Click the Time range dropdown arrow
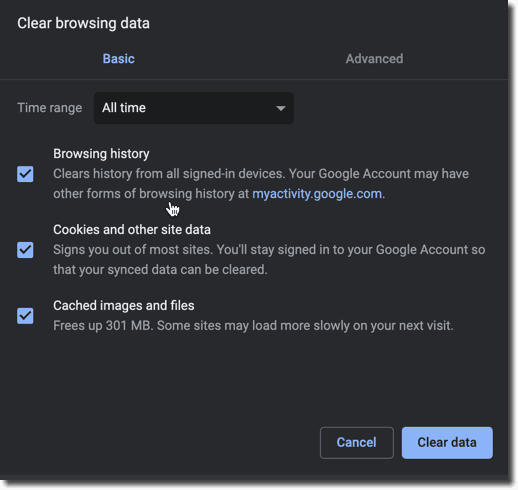Image resolution: width=518 pixels, height=490 pixels. 281,108
